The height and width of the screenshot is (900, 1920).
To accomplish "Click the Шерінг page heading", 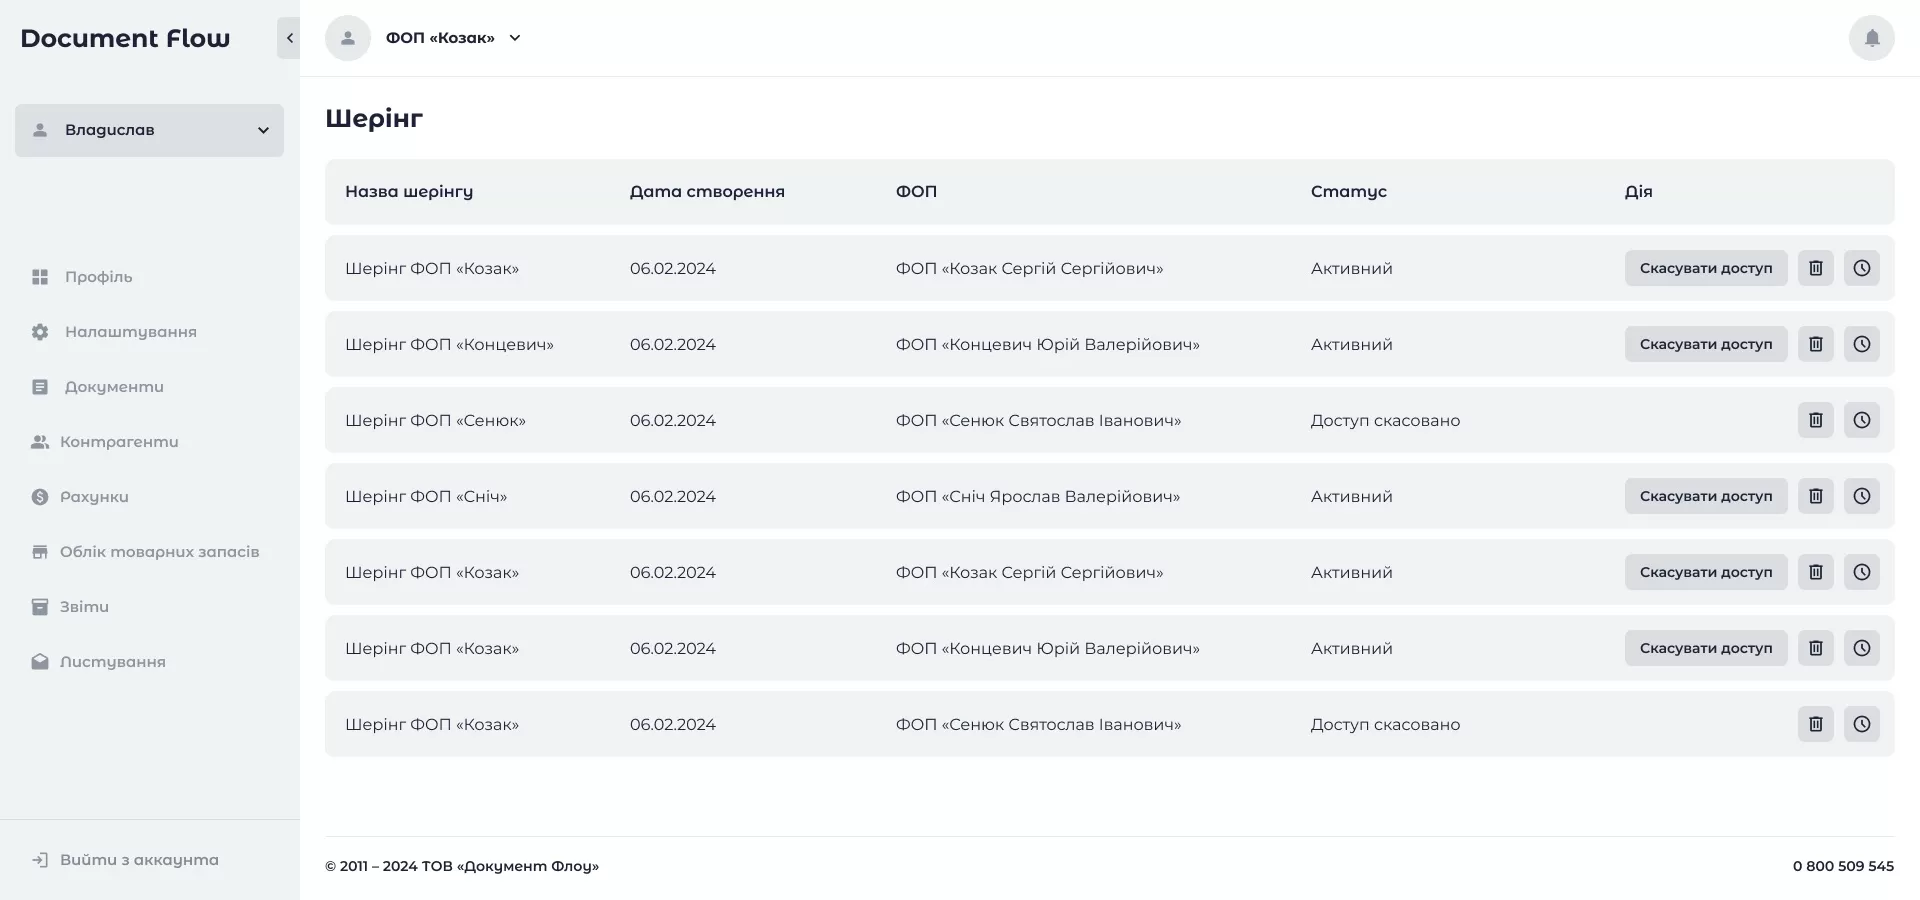I will [374, 118].
